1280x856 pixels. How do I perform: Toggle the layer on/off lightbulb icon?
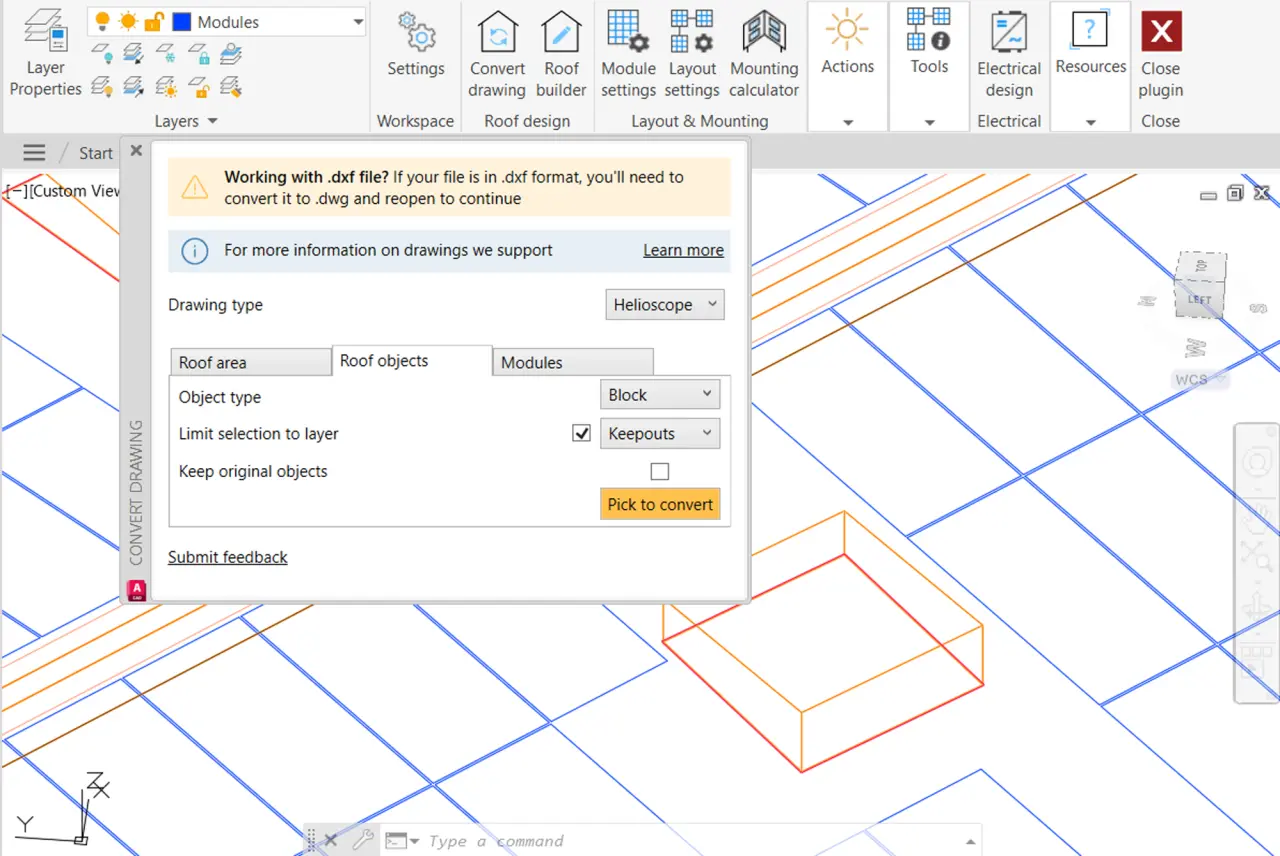[x=102, y=21]
